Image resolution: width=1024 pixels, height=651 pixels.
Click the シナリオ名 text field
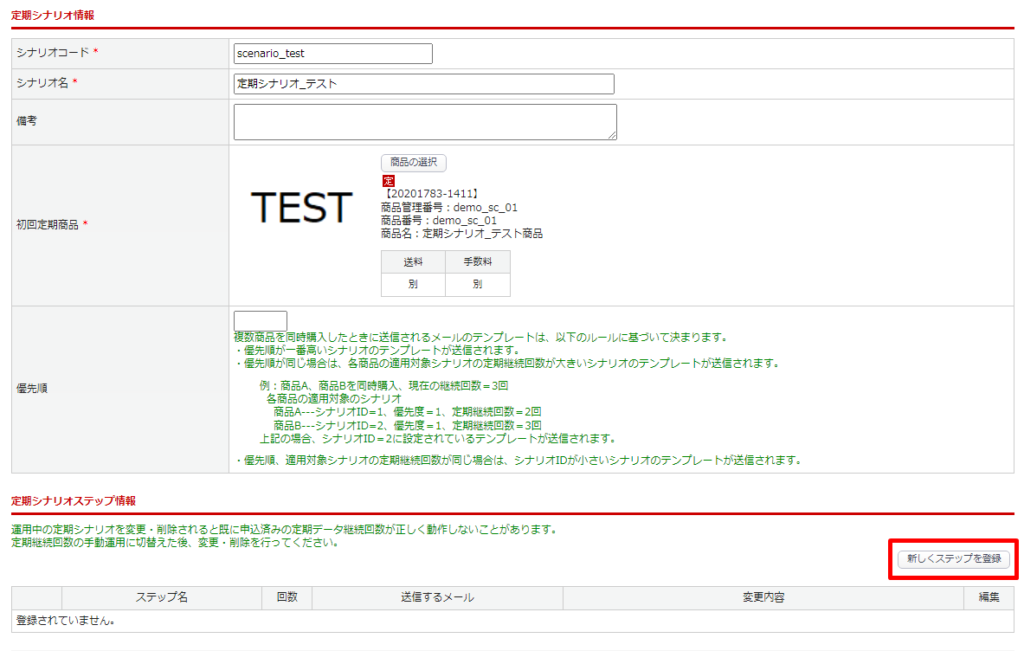click(x=423, y=84)
